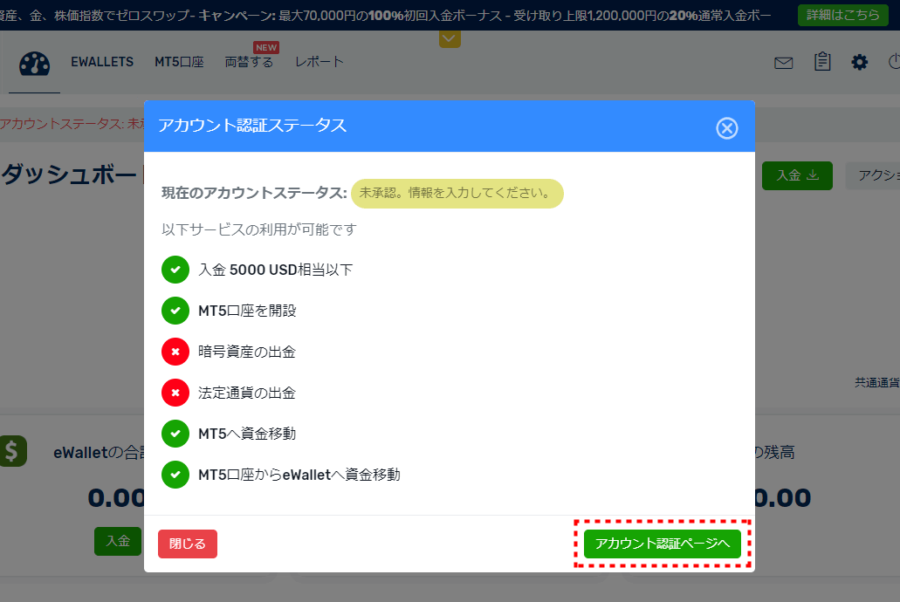Click the MT5口座からeWalletへ資金移動 text
The height and width of the screenshot is (602, 900).
pos(299,475)
